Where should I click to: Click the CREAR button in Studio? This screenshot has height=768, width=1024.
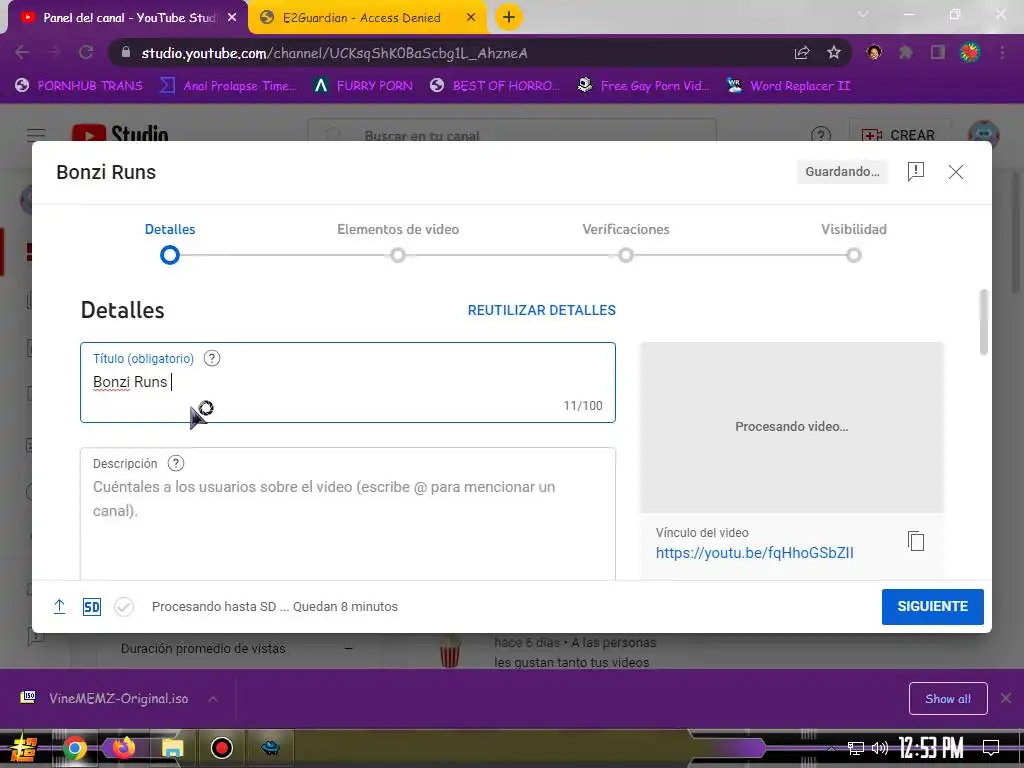tap(899, 135)
